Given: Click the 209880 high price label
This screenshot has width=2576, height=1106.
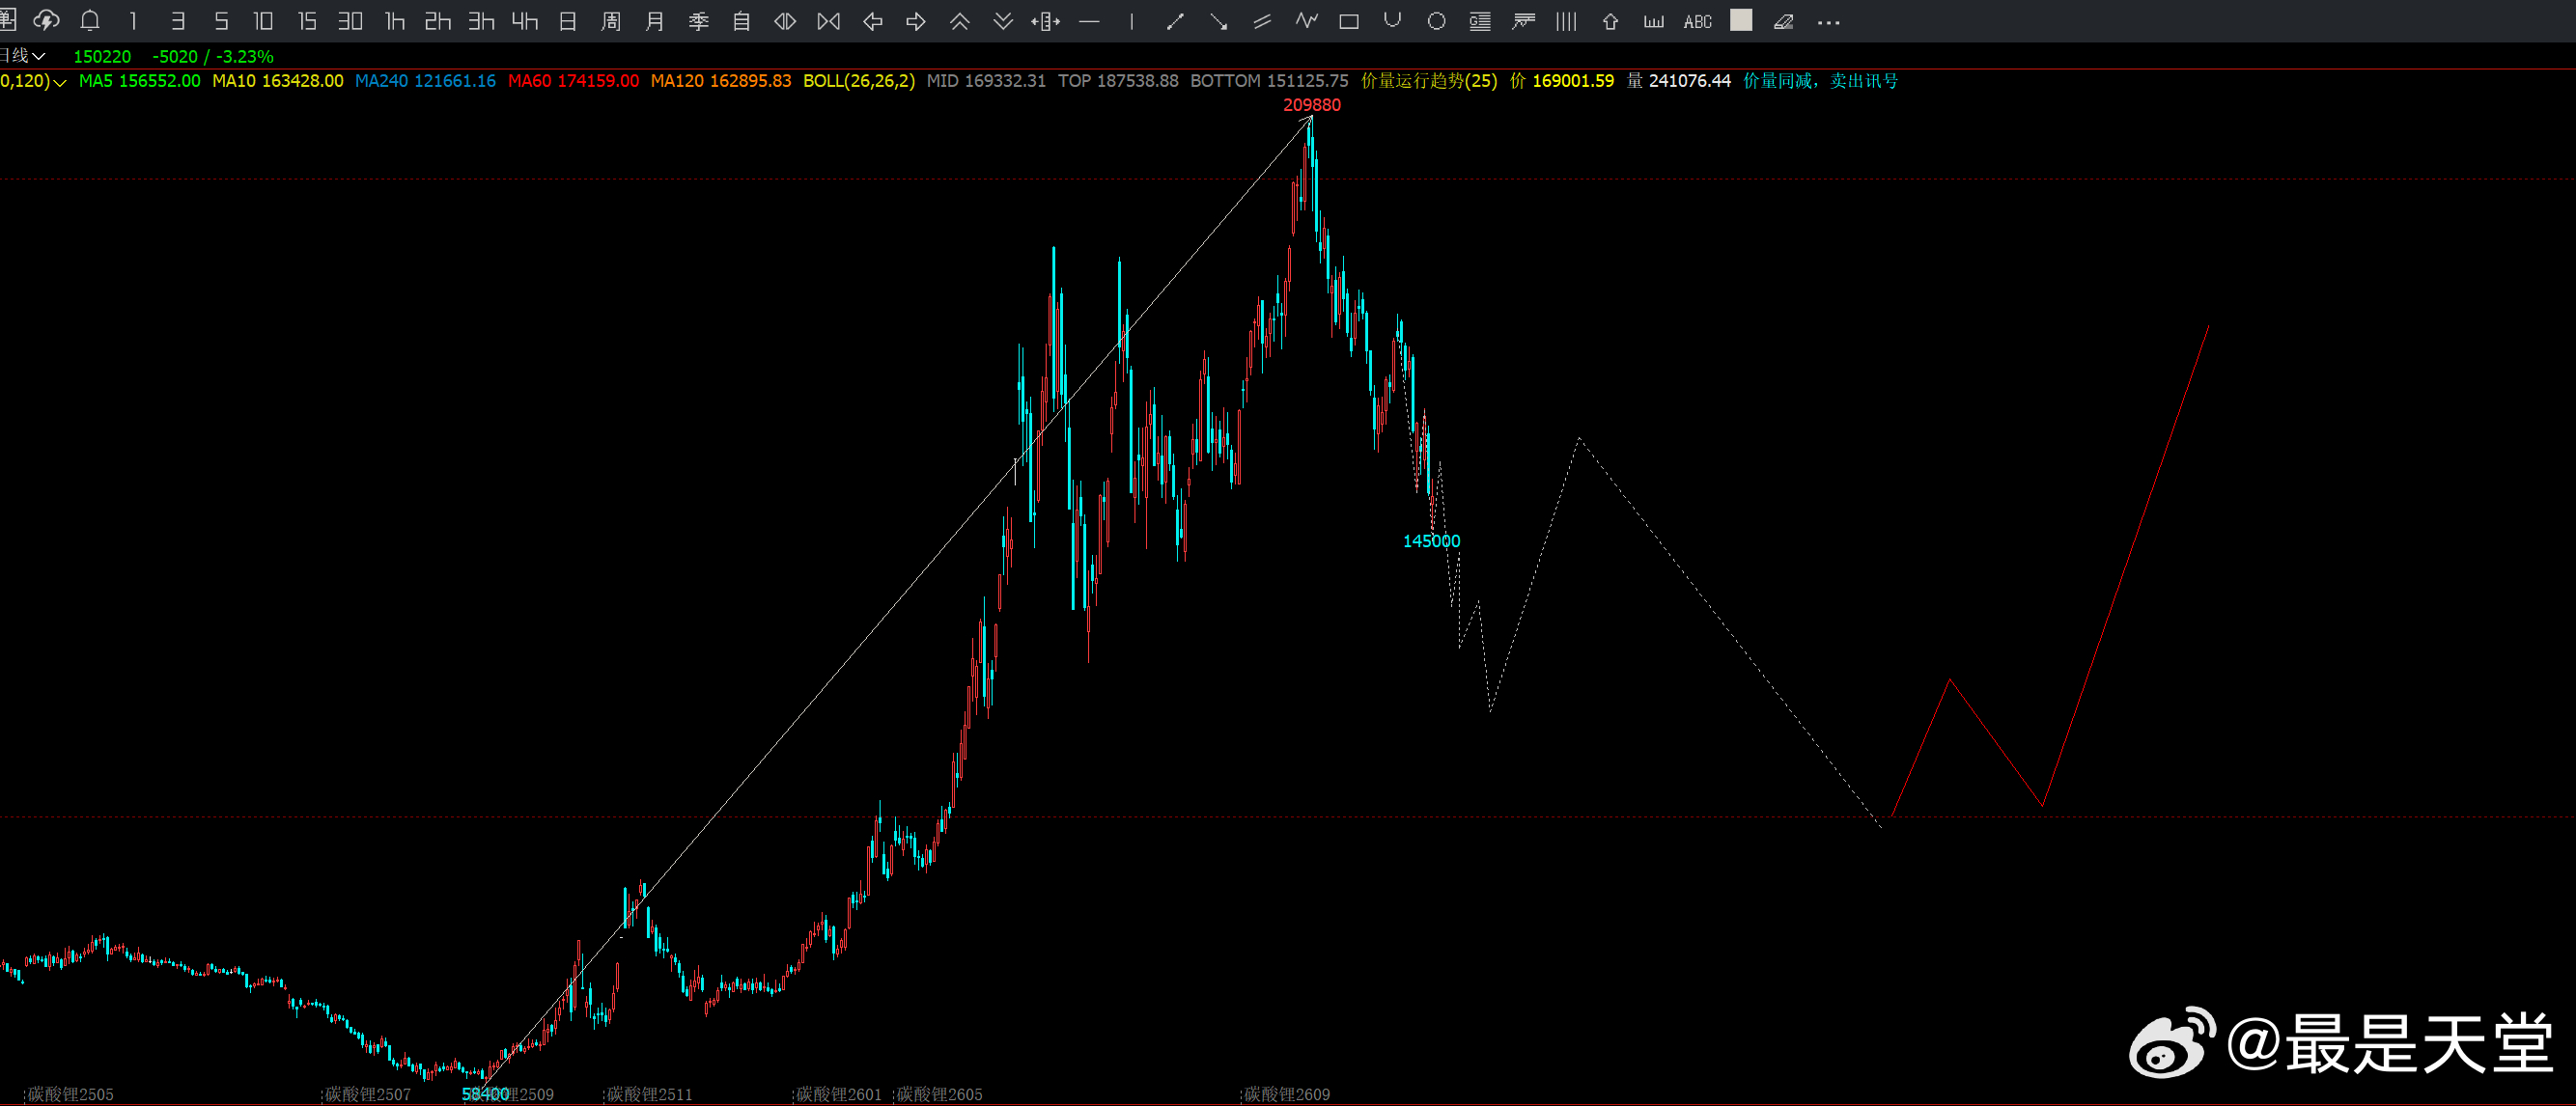Looking at the screenshot, I should pyautogui.click(x=1312, y=105).
